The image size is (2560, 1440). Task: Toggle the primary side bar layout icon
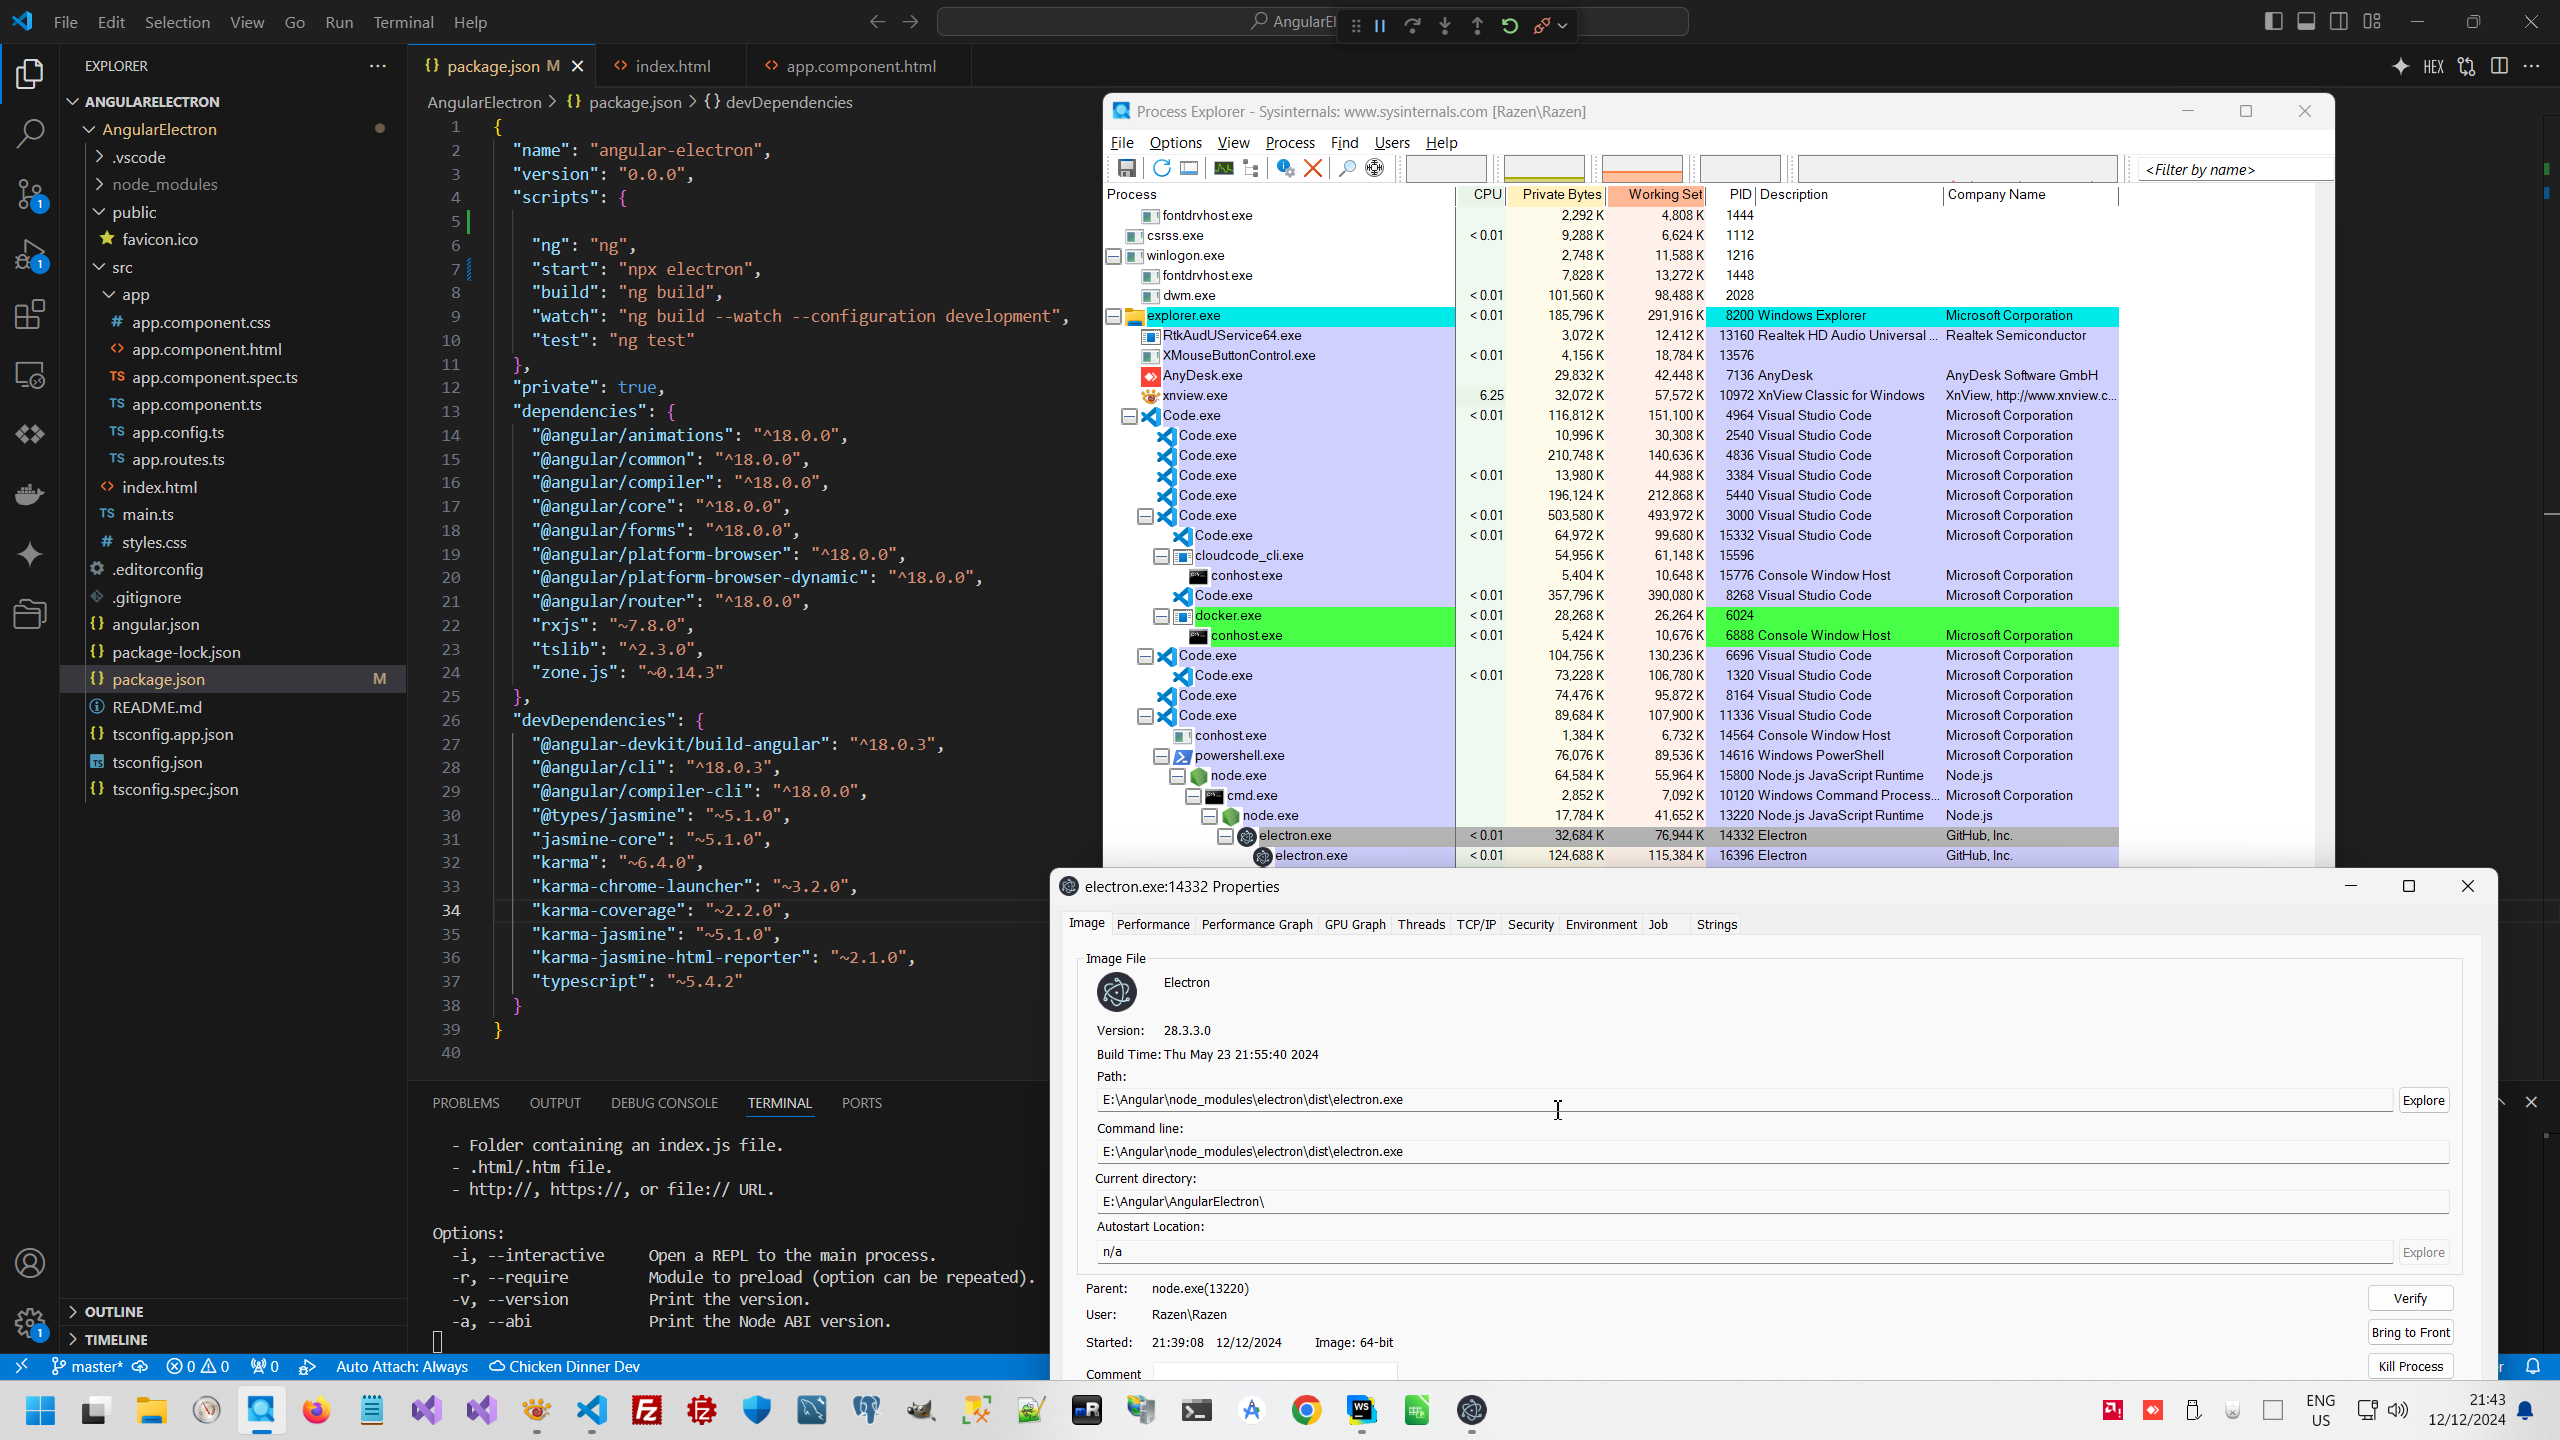(x=2273, y=22)
